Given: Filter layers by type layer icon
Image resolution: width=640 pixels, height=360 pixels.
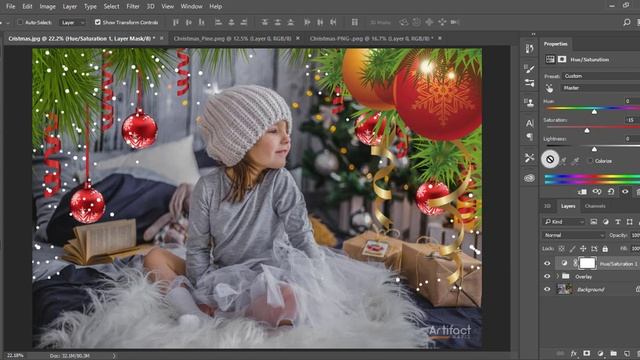Looking at the screenshot, I should coord(618,222).
